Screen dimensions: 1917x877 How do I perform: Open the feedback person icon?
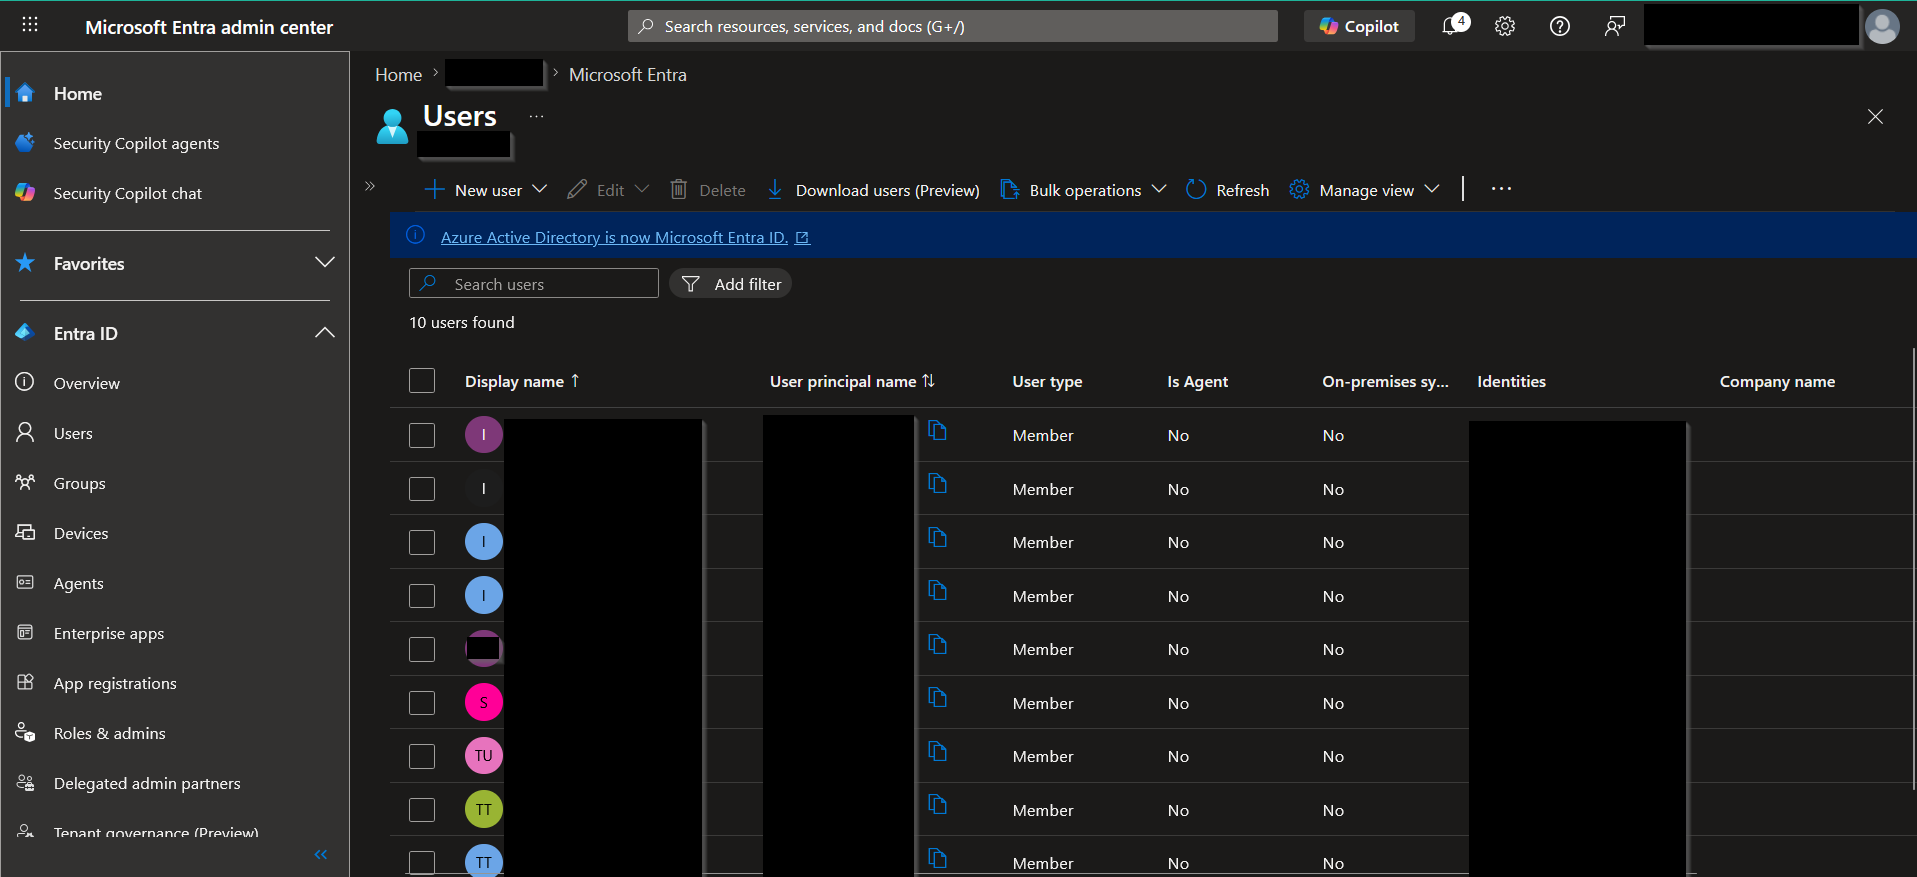pyautogui.click(x=1614, y=26)
